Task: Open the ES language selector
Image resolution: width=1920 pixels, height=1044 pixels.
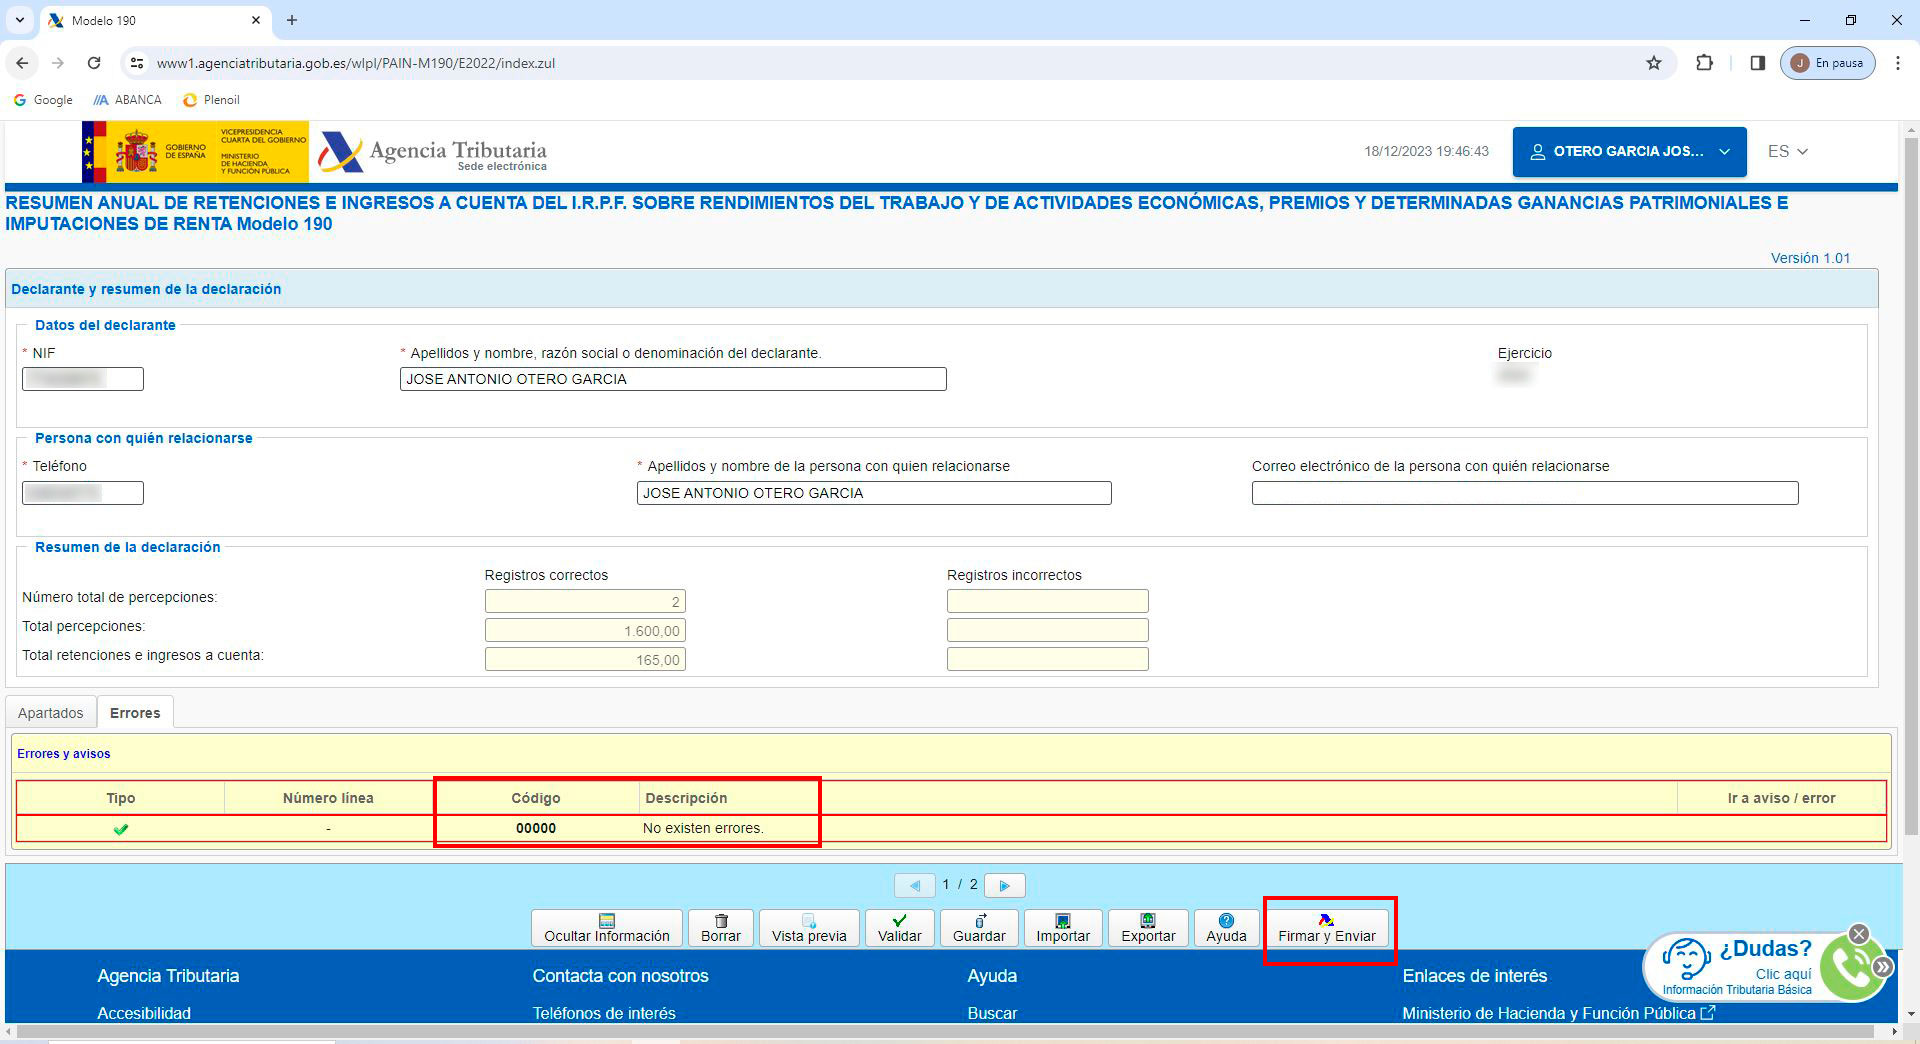Action: click(x=1787, y=152)
